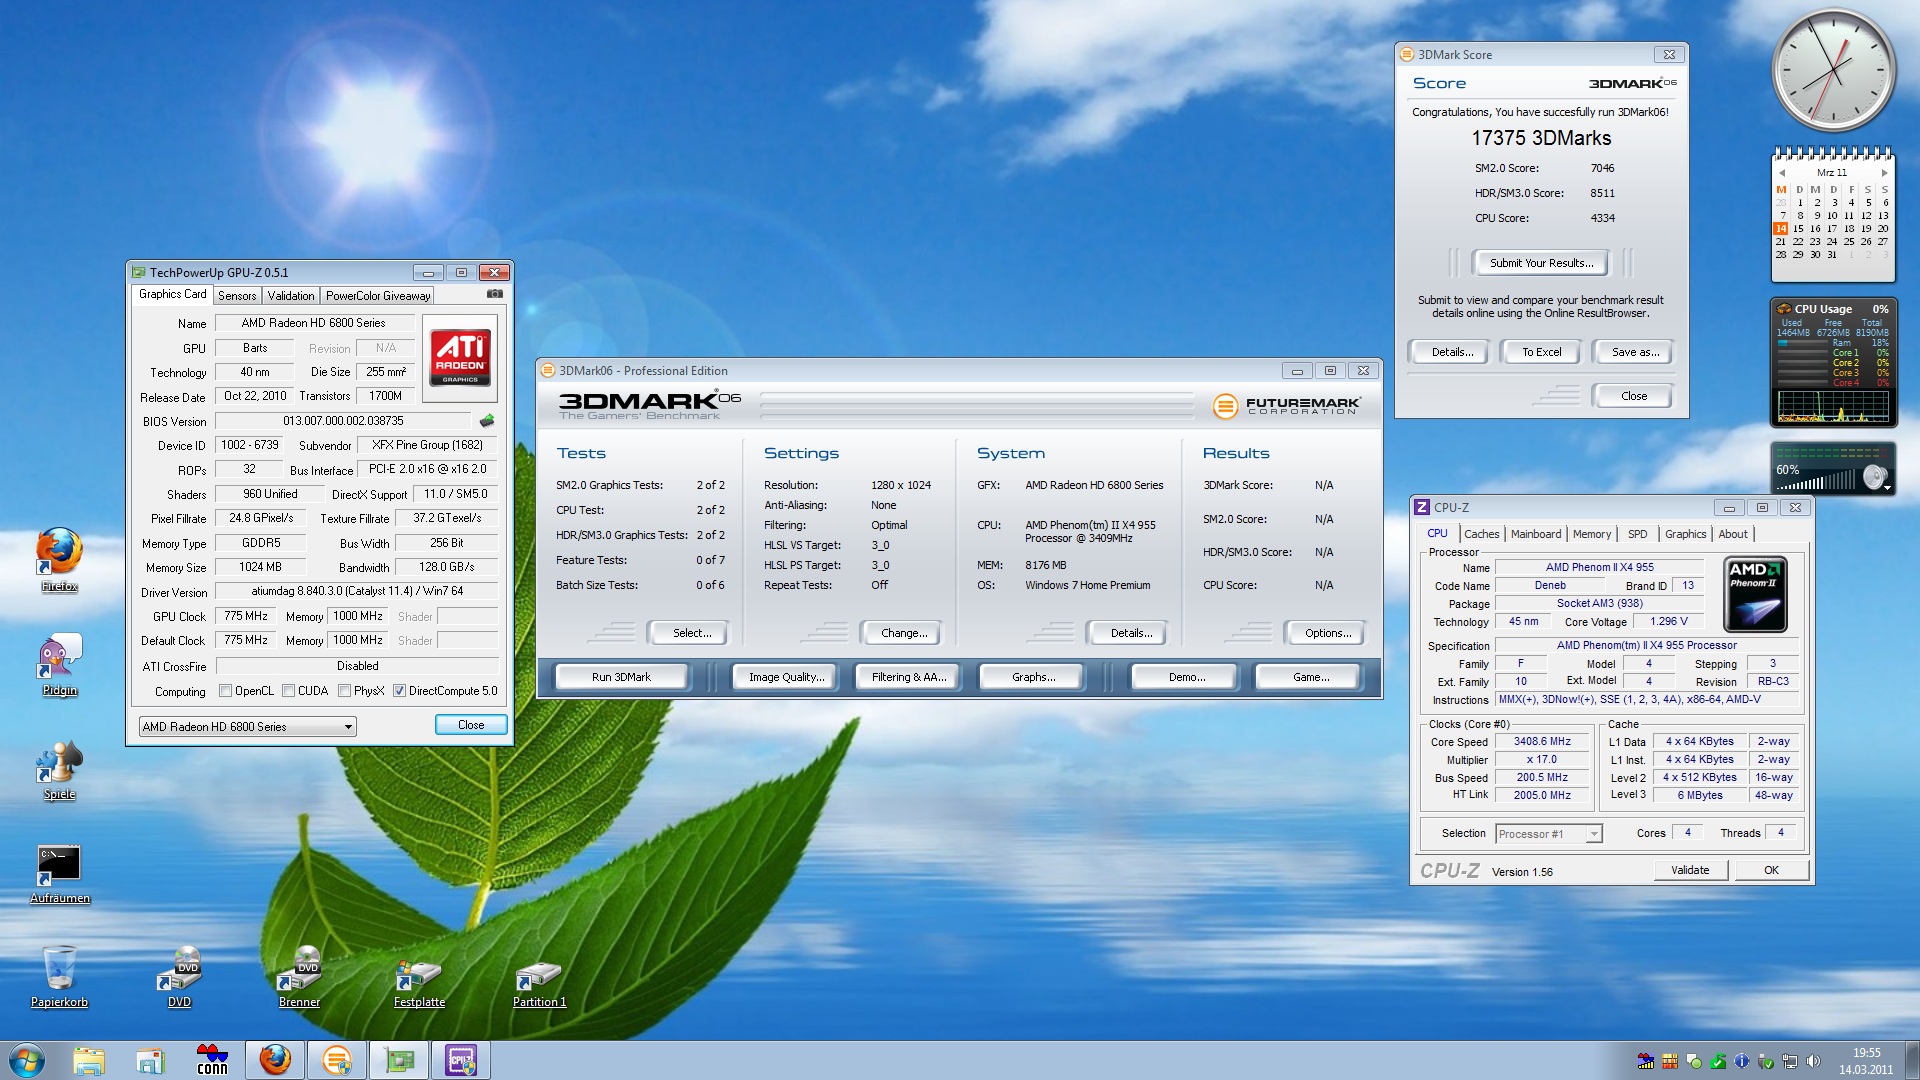Open the Brenner desktop shortcut
This screenshot has height=1080, width=1920.
pyautogui.click(x=300, y=976)
